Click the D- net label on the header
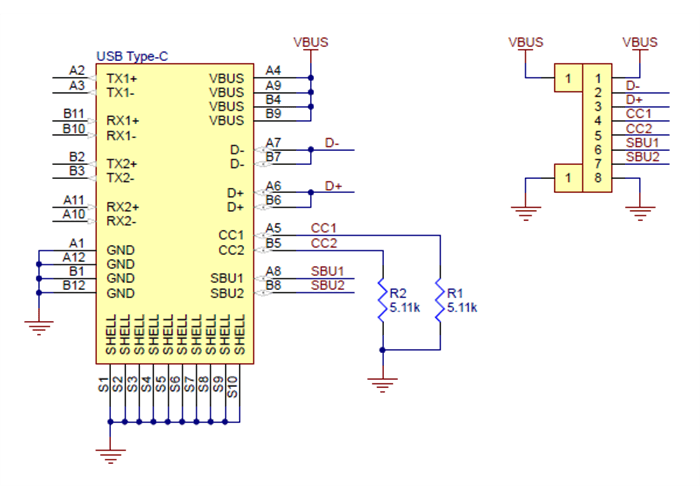Viewport: 700px width, 500px height. (x=633, y=86)
